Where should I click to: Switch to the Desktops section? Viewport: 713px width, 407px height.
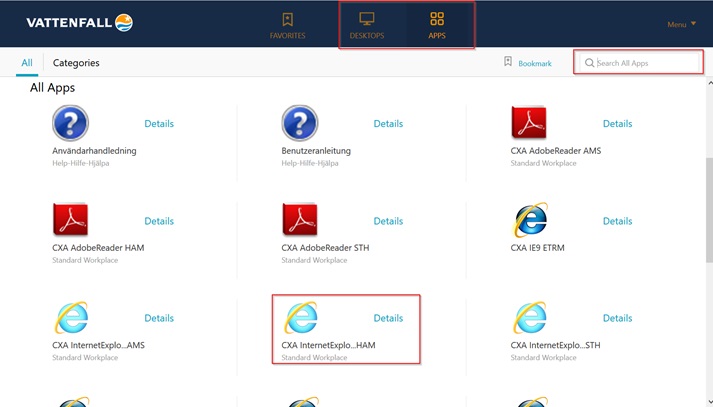coord(367,25)
